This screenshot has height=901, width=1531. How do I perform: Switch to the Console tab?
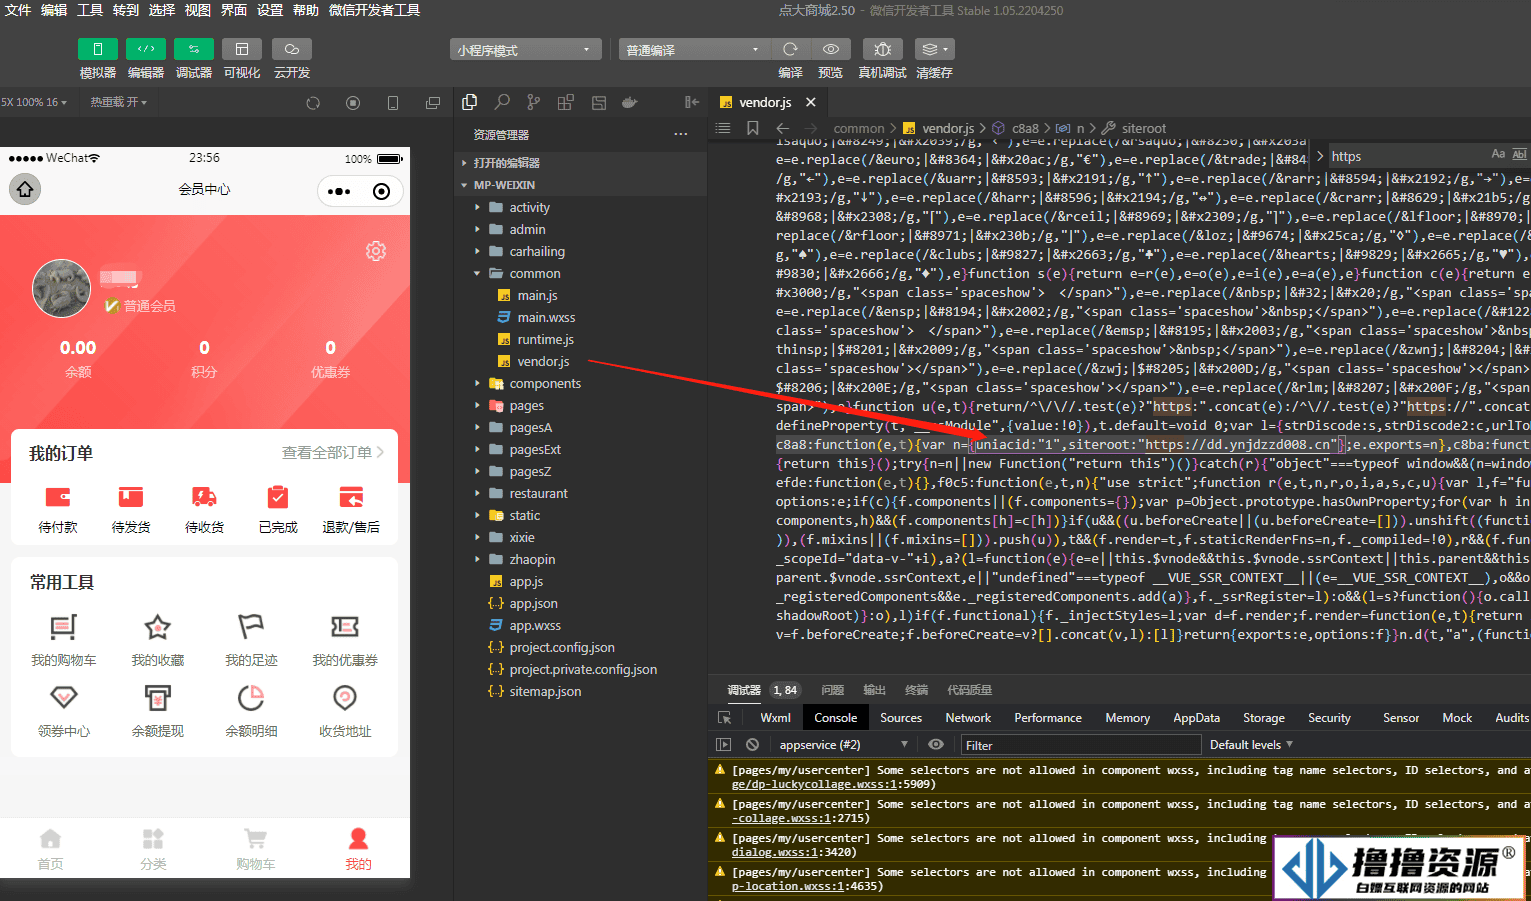point(835,718)
